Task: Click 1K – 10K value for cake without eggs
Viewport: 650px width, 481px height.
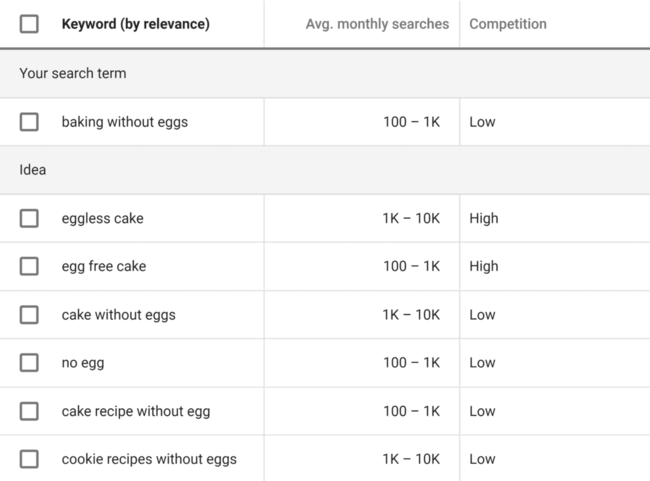Action: coord(411,315)
